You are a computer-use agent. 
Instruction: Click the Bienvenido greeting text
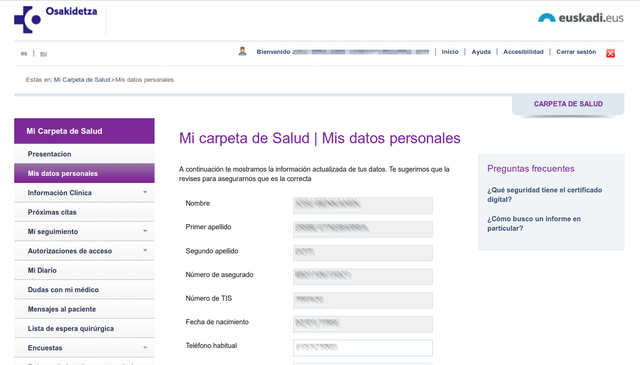[x=273, y=52]
